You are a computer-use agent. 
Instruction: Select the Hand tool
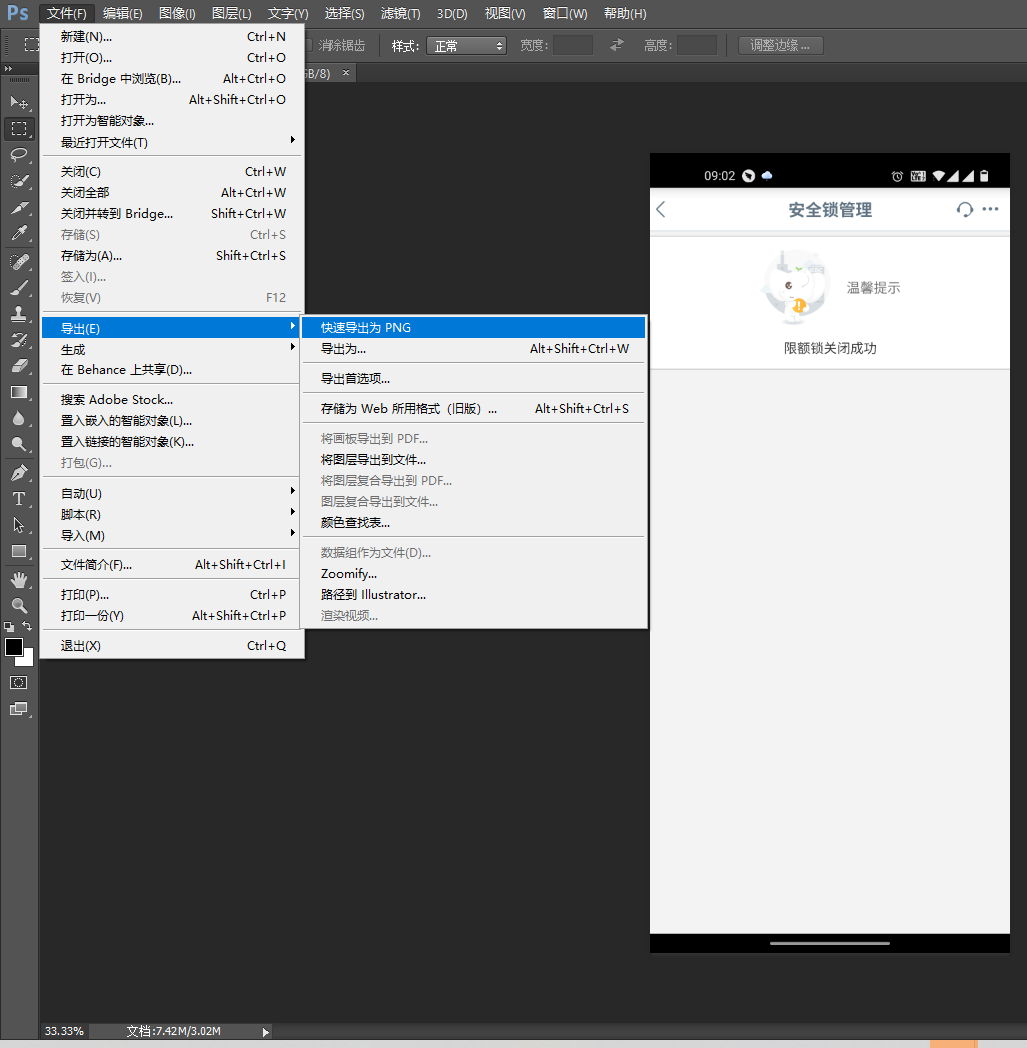tap(19, 579)
